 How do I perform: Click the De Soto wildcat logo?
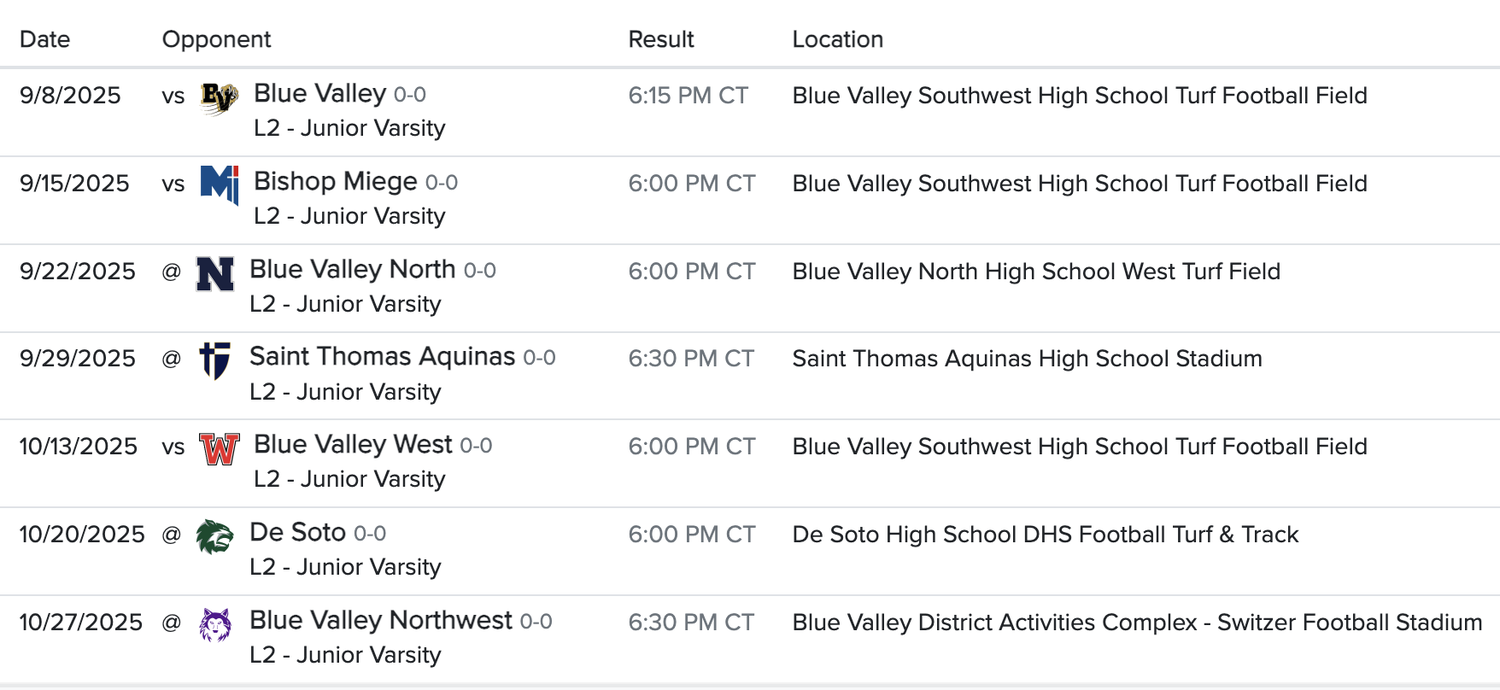(x=215, y=536)
